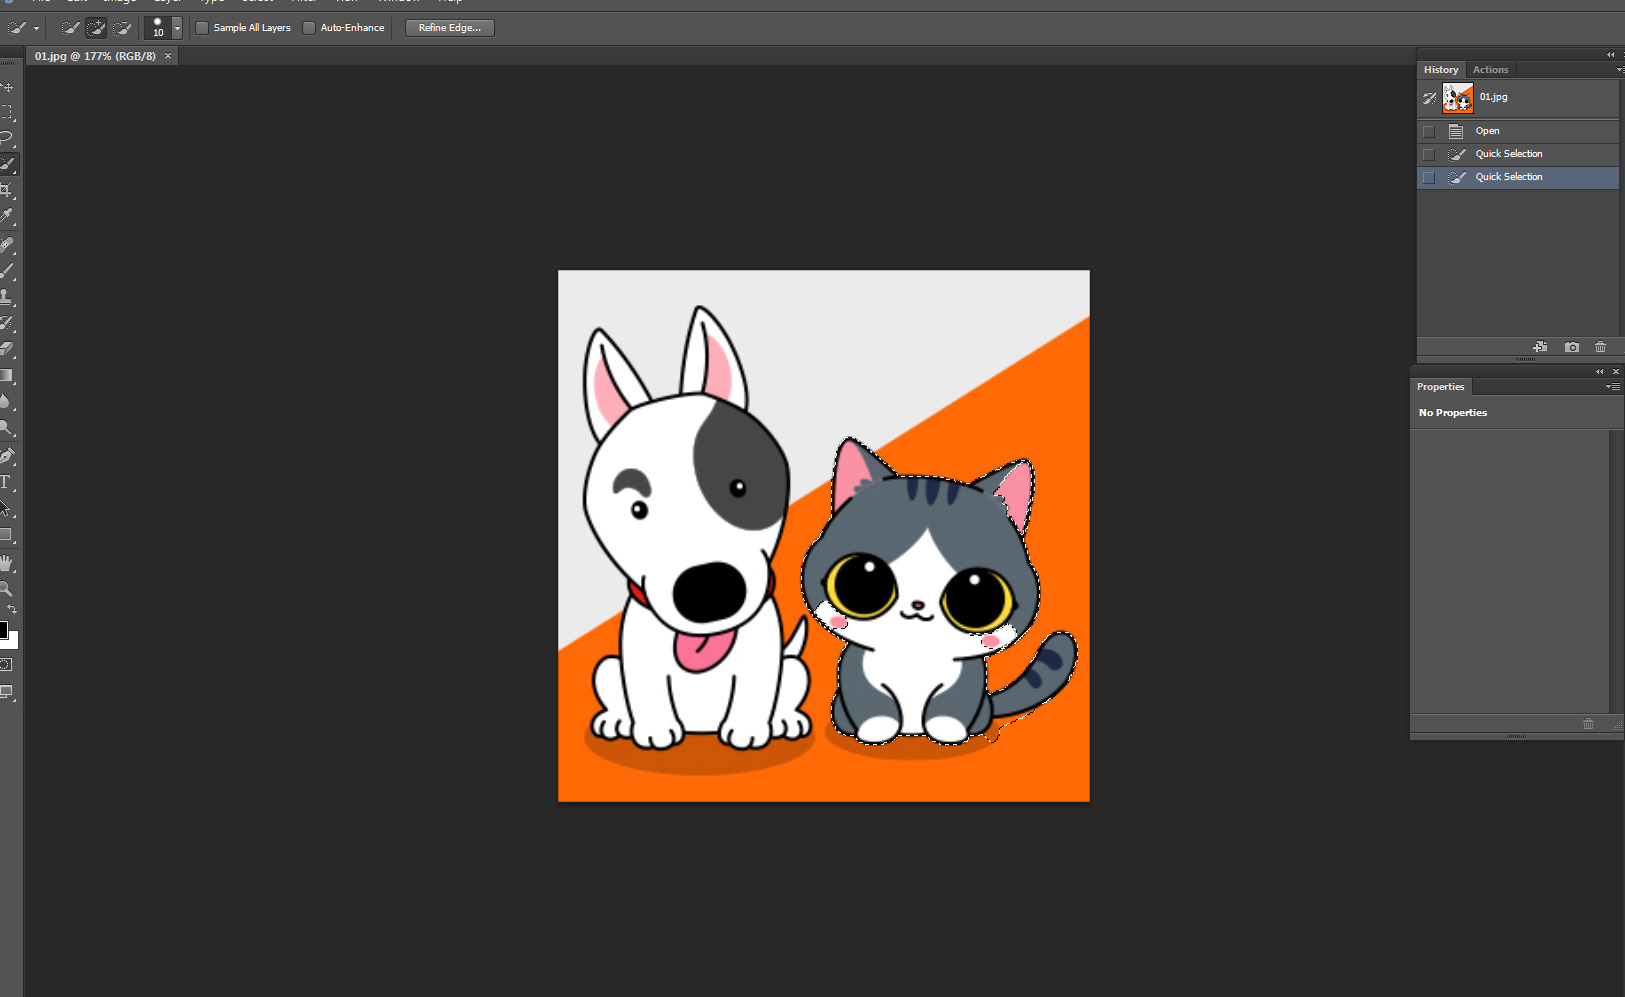The height and width of the screenshot is (997, 1625).
Task: Select the Eyedropper tool
Action: click(x=8, y=216)
